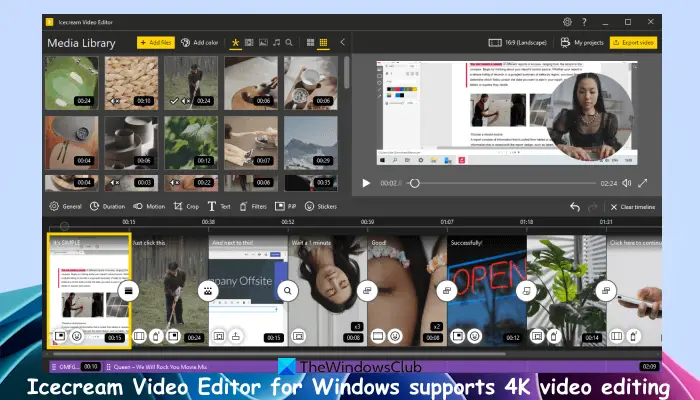Open transition after the OPEN sign clip
Viewport: 700px width, 400px height.
point(526,291)
